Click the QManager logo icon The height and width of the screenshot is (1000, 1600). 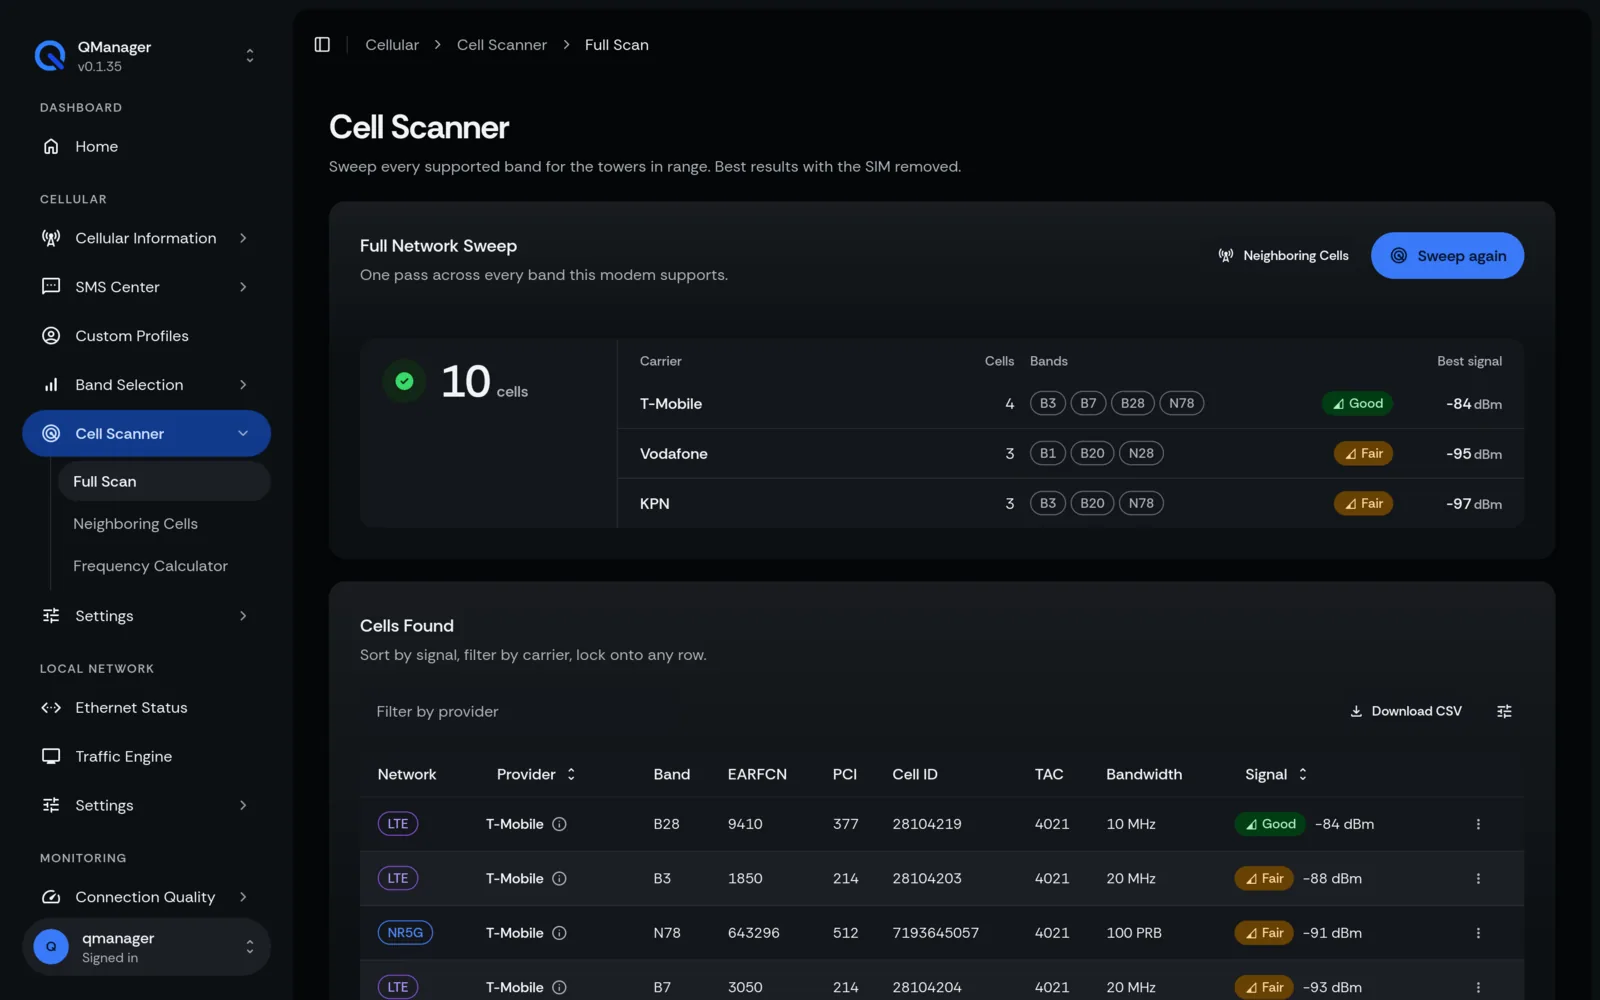(x=50, y=56)
